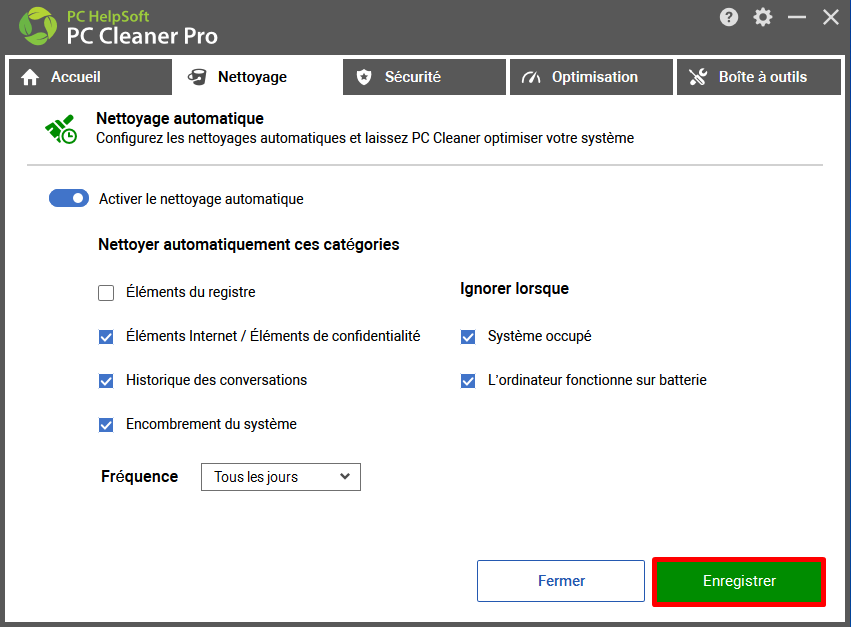This screenshot has height=627, width=851.
Task: Minimize the PC Cleaner Pro window
Action: pos(796,17)
